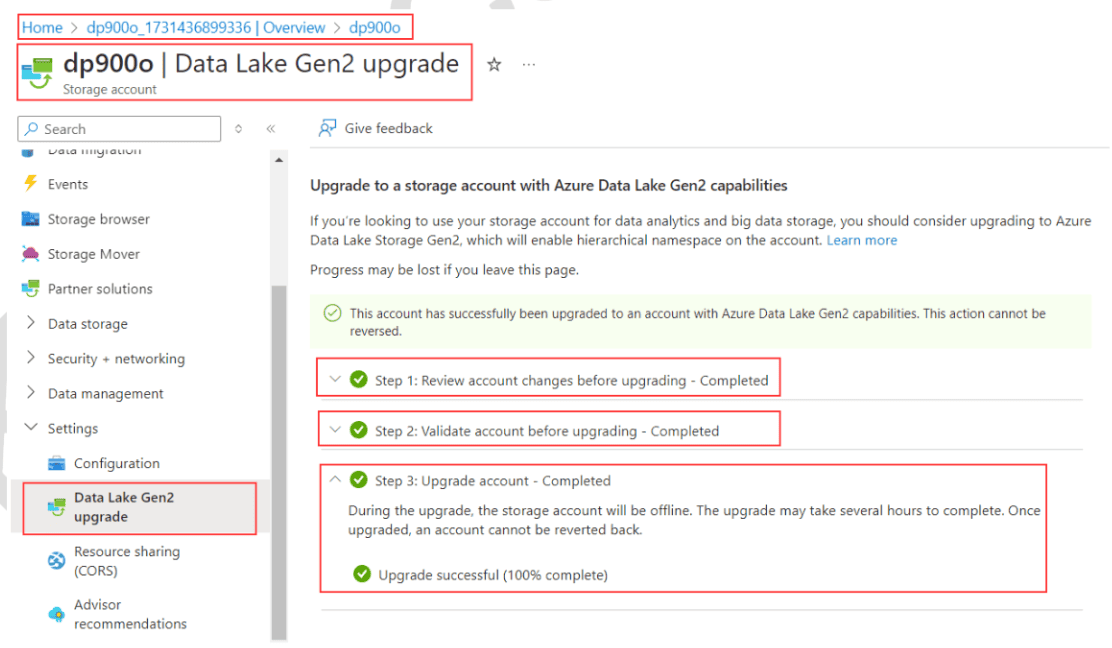Open Advisor recommendations icon
This screenshot has height=648, width=1112.
pos(56,614)
